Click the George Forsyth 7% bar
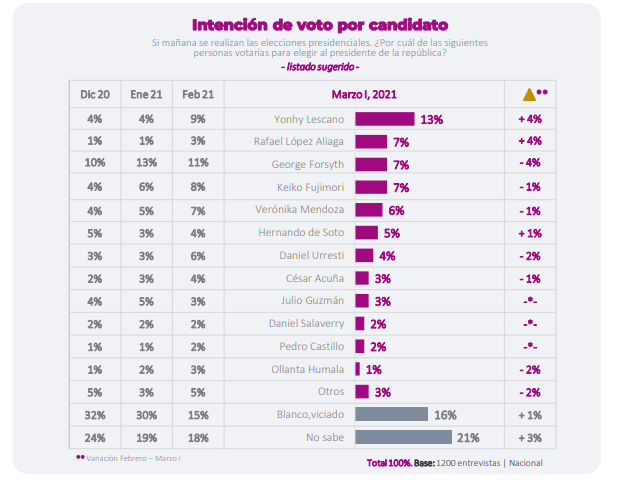This screenshot has width=631, height=484. (x=371, y=165)
